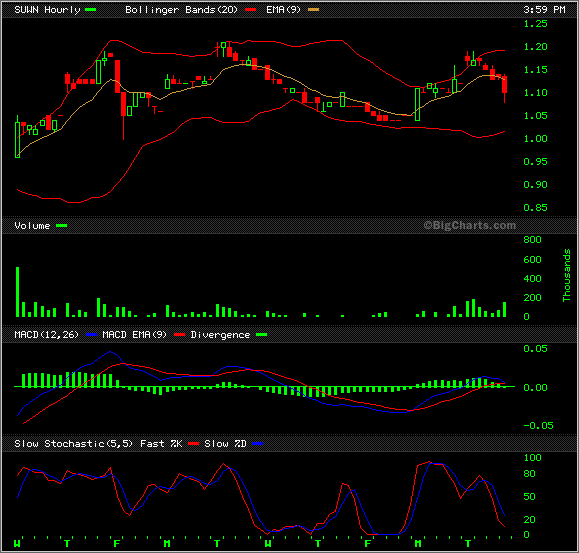Click the last red candlestick on price chart
The width and height of the screenshot is (579, 553).
tap(505, 85)
